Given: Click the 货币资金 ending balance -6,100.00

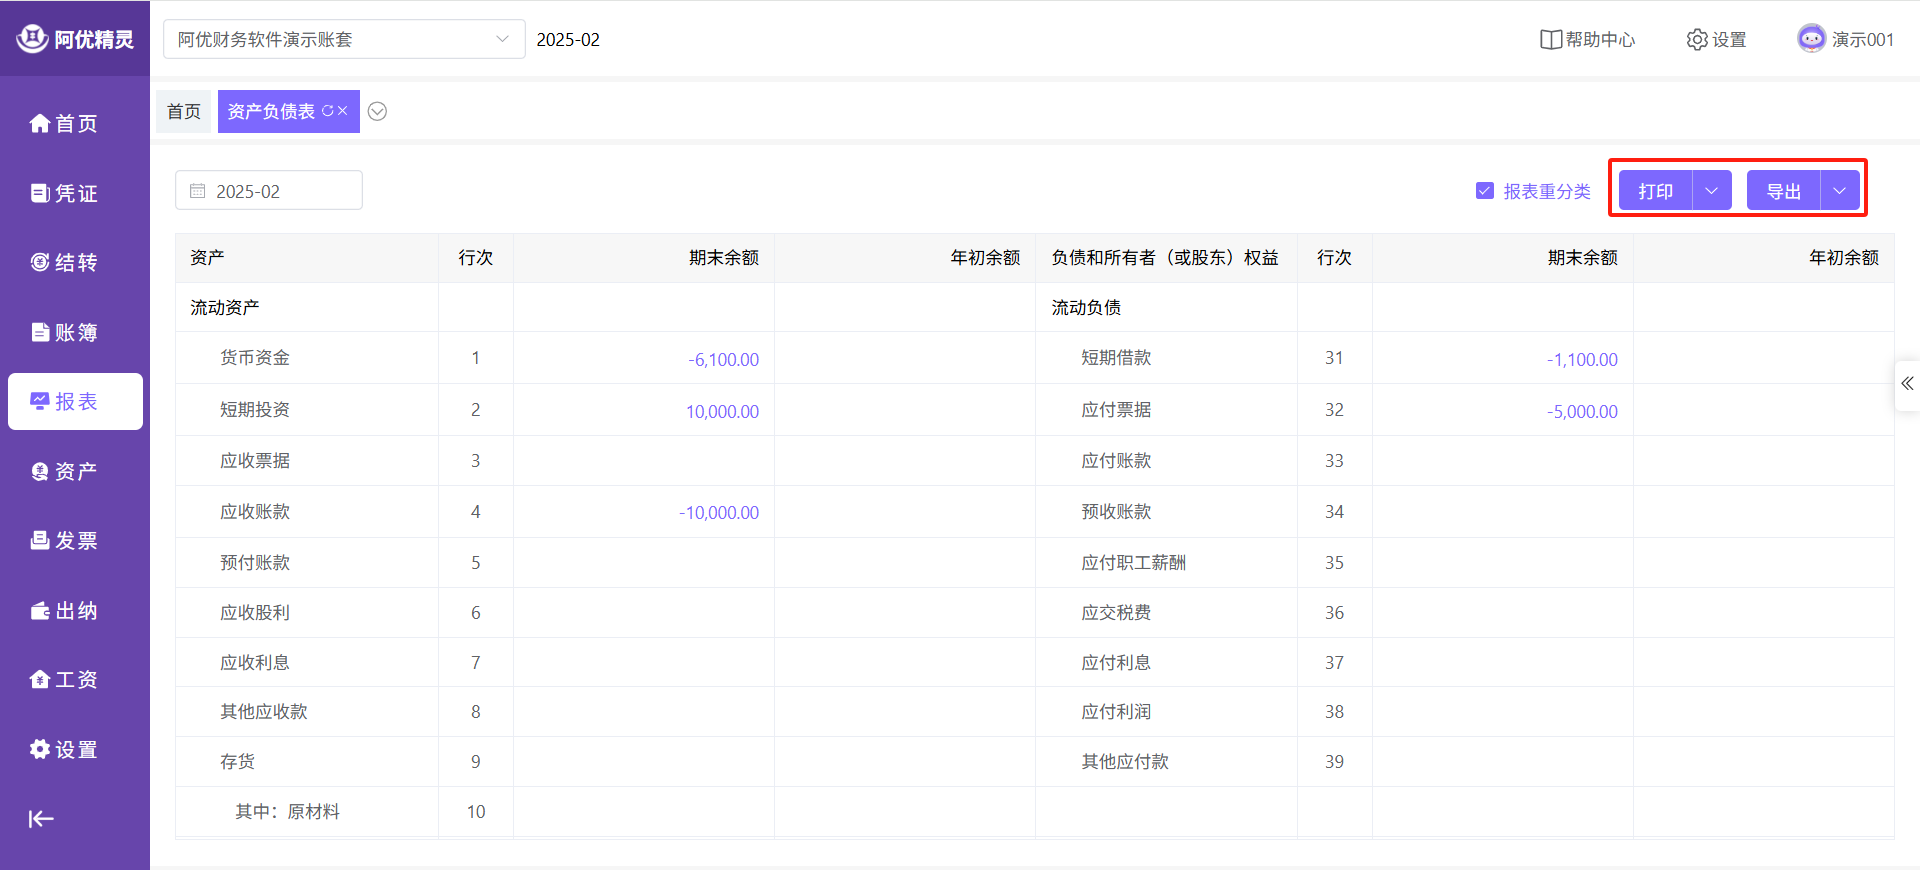Looking at the screenshot, I should tap(723, 360).
